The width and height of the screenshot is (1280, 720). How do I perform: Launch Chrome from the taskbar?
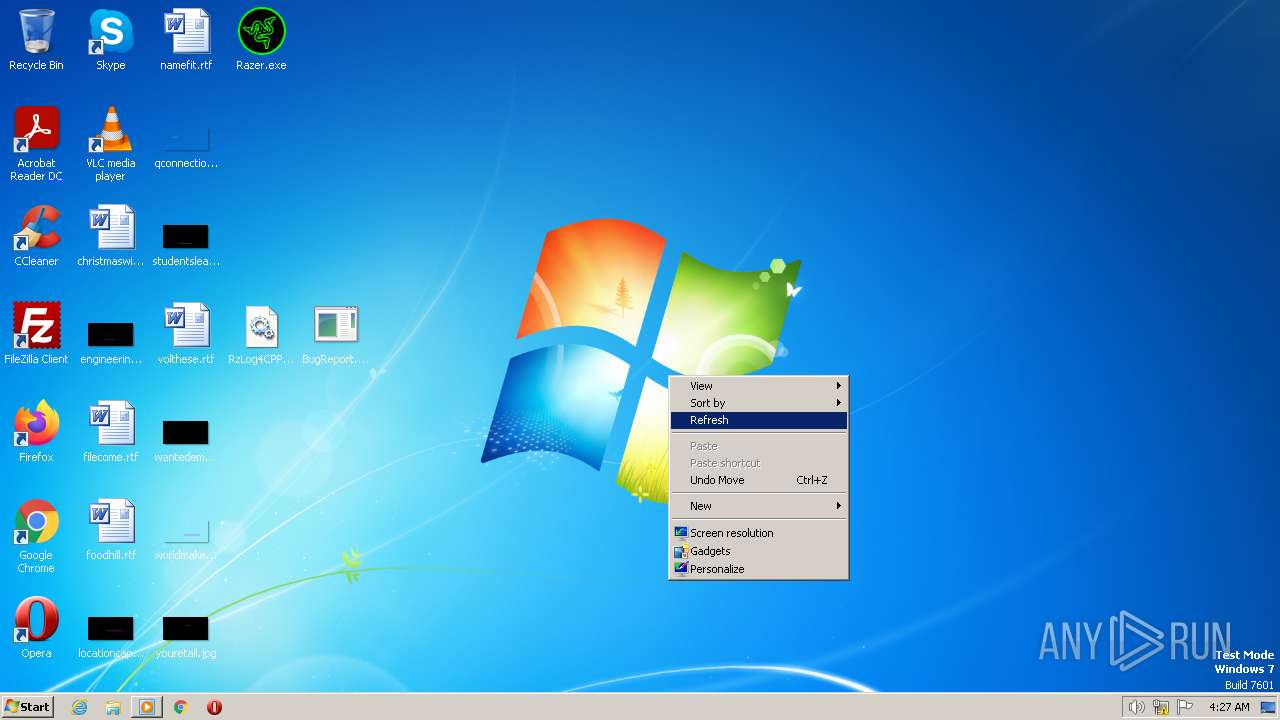(x=181, y=707)
